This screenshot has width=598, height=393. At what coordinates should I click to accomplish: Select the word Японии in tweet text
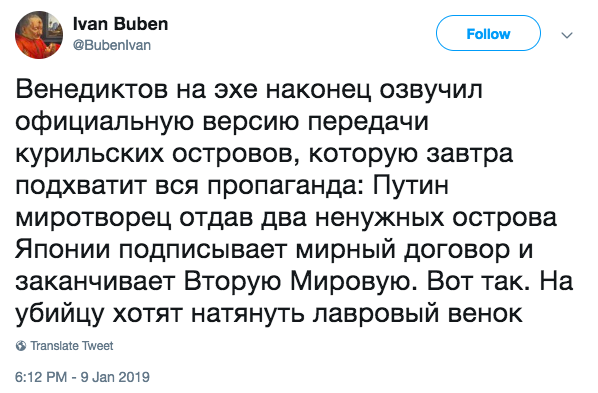63,250
